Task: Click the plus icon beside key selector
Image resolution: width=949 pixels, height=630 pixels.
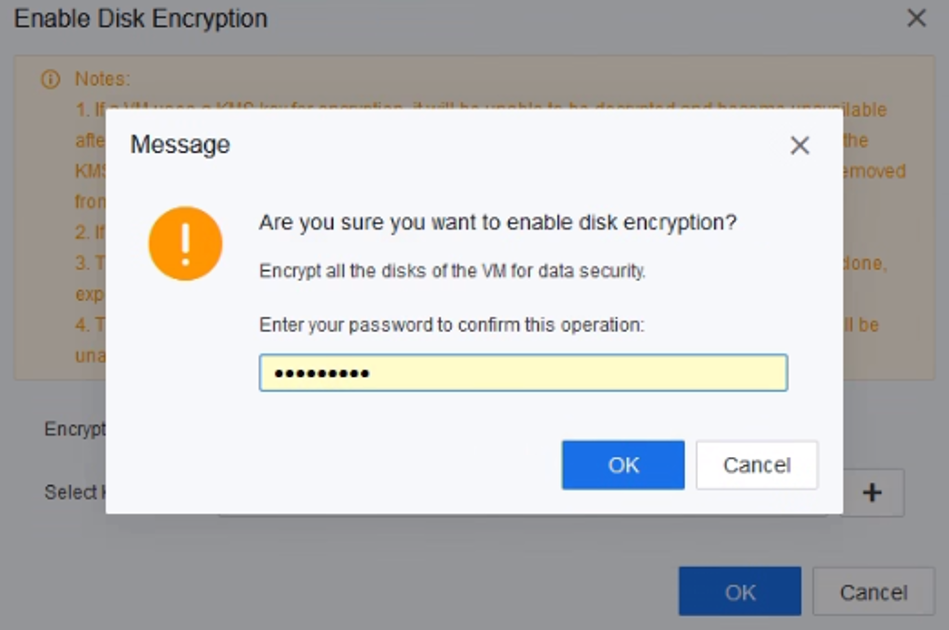Action: point(872,493)
